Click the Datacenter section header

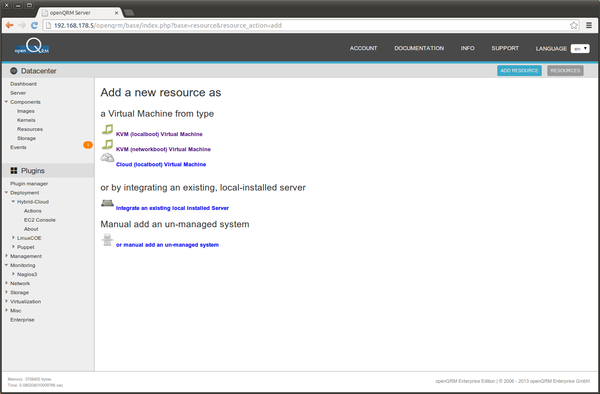pyautogui.click(x=39, y=71)
